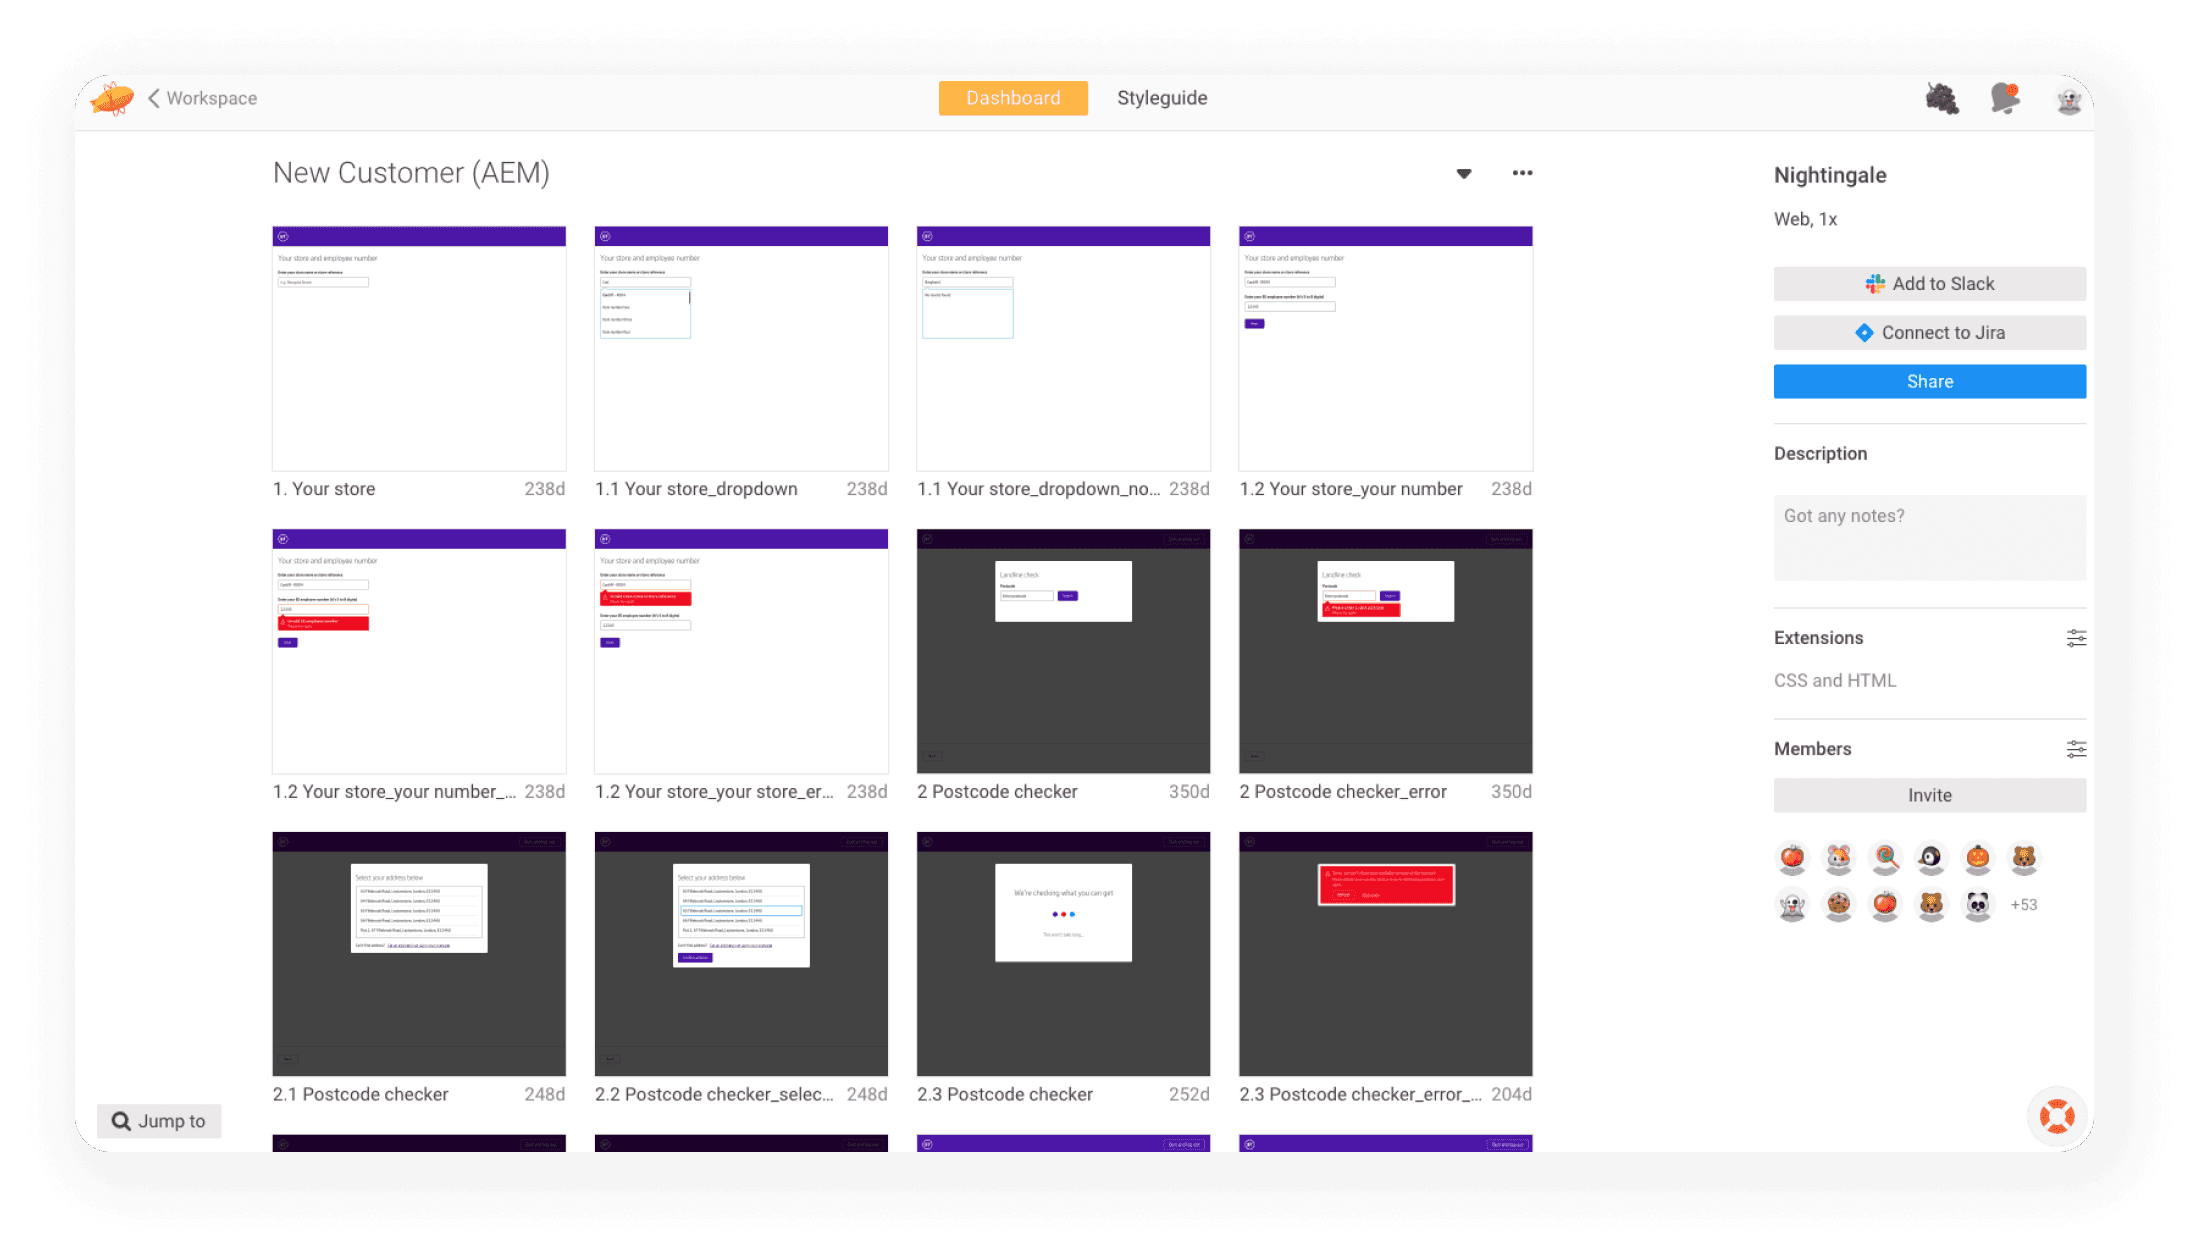Screen dimensions: 2199x1257
Task: Open the help lifebuoy icon
Action: [x=2056, y=1116]
